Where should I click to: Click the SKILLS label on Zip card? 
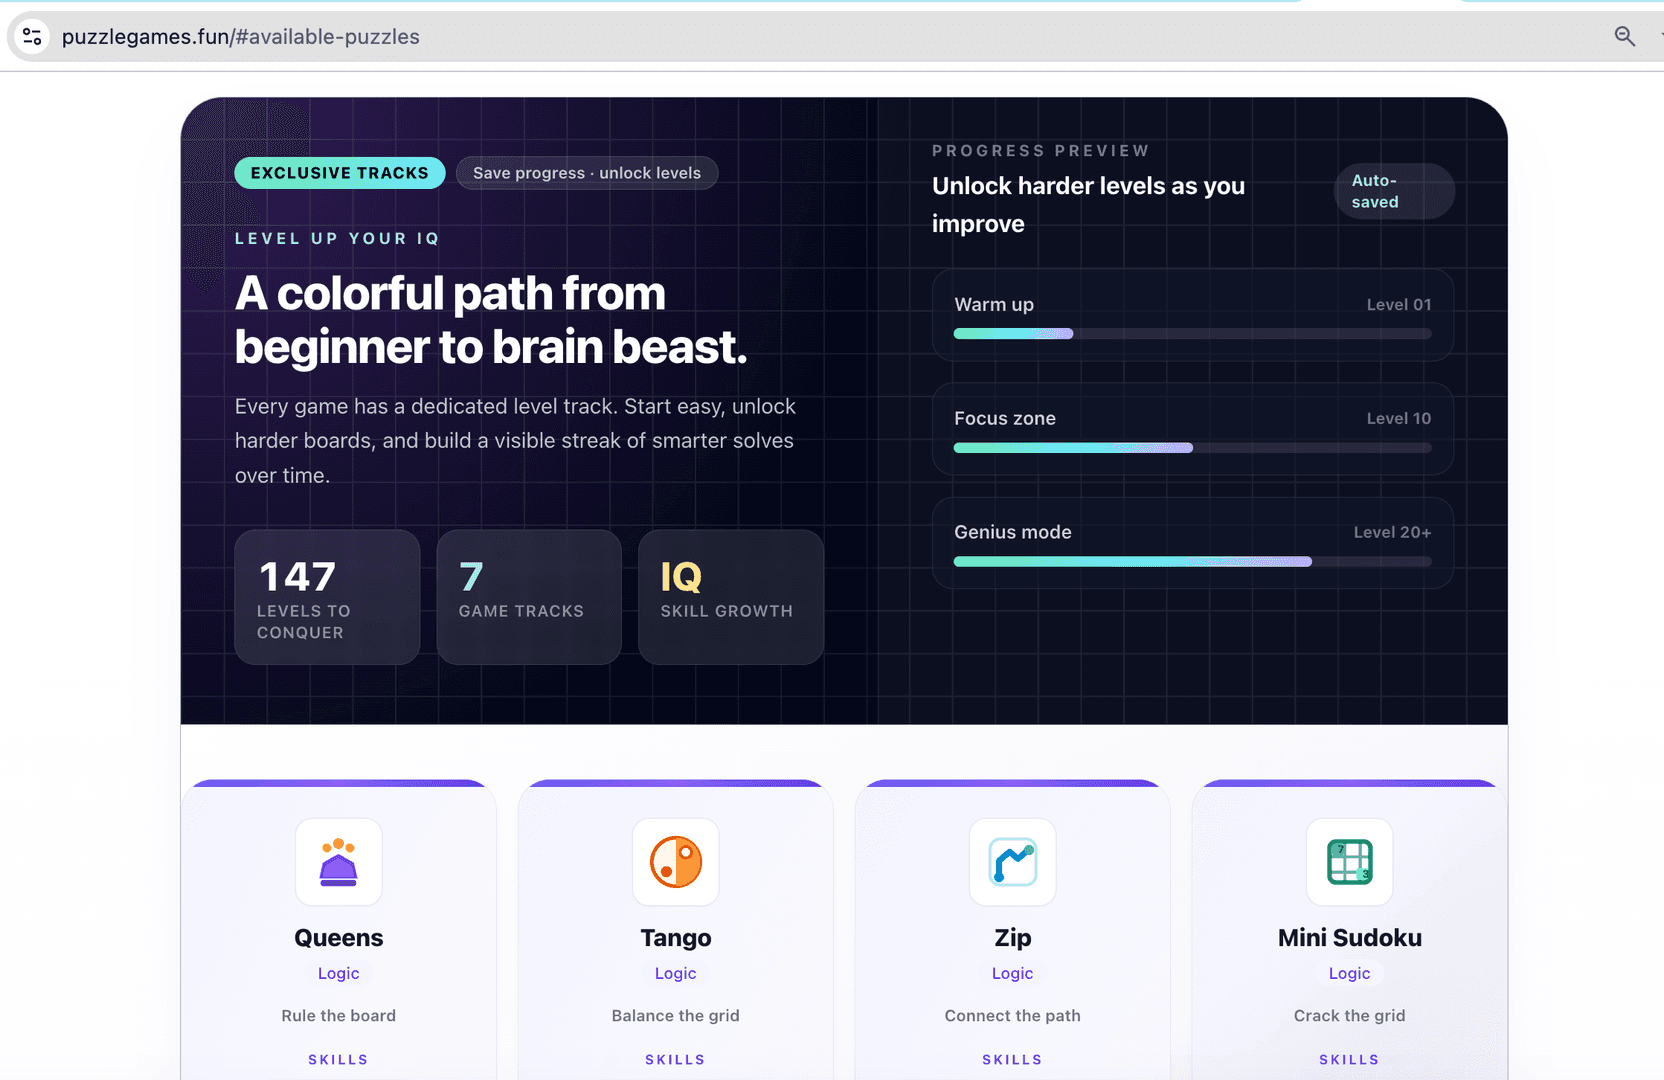click(1013, 1060)
